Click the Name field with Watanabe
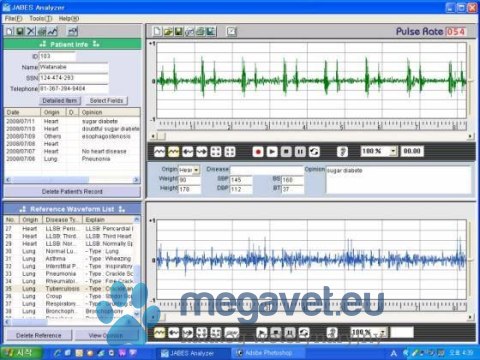 [x=74, y=67]
